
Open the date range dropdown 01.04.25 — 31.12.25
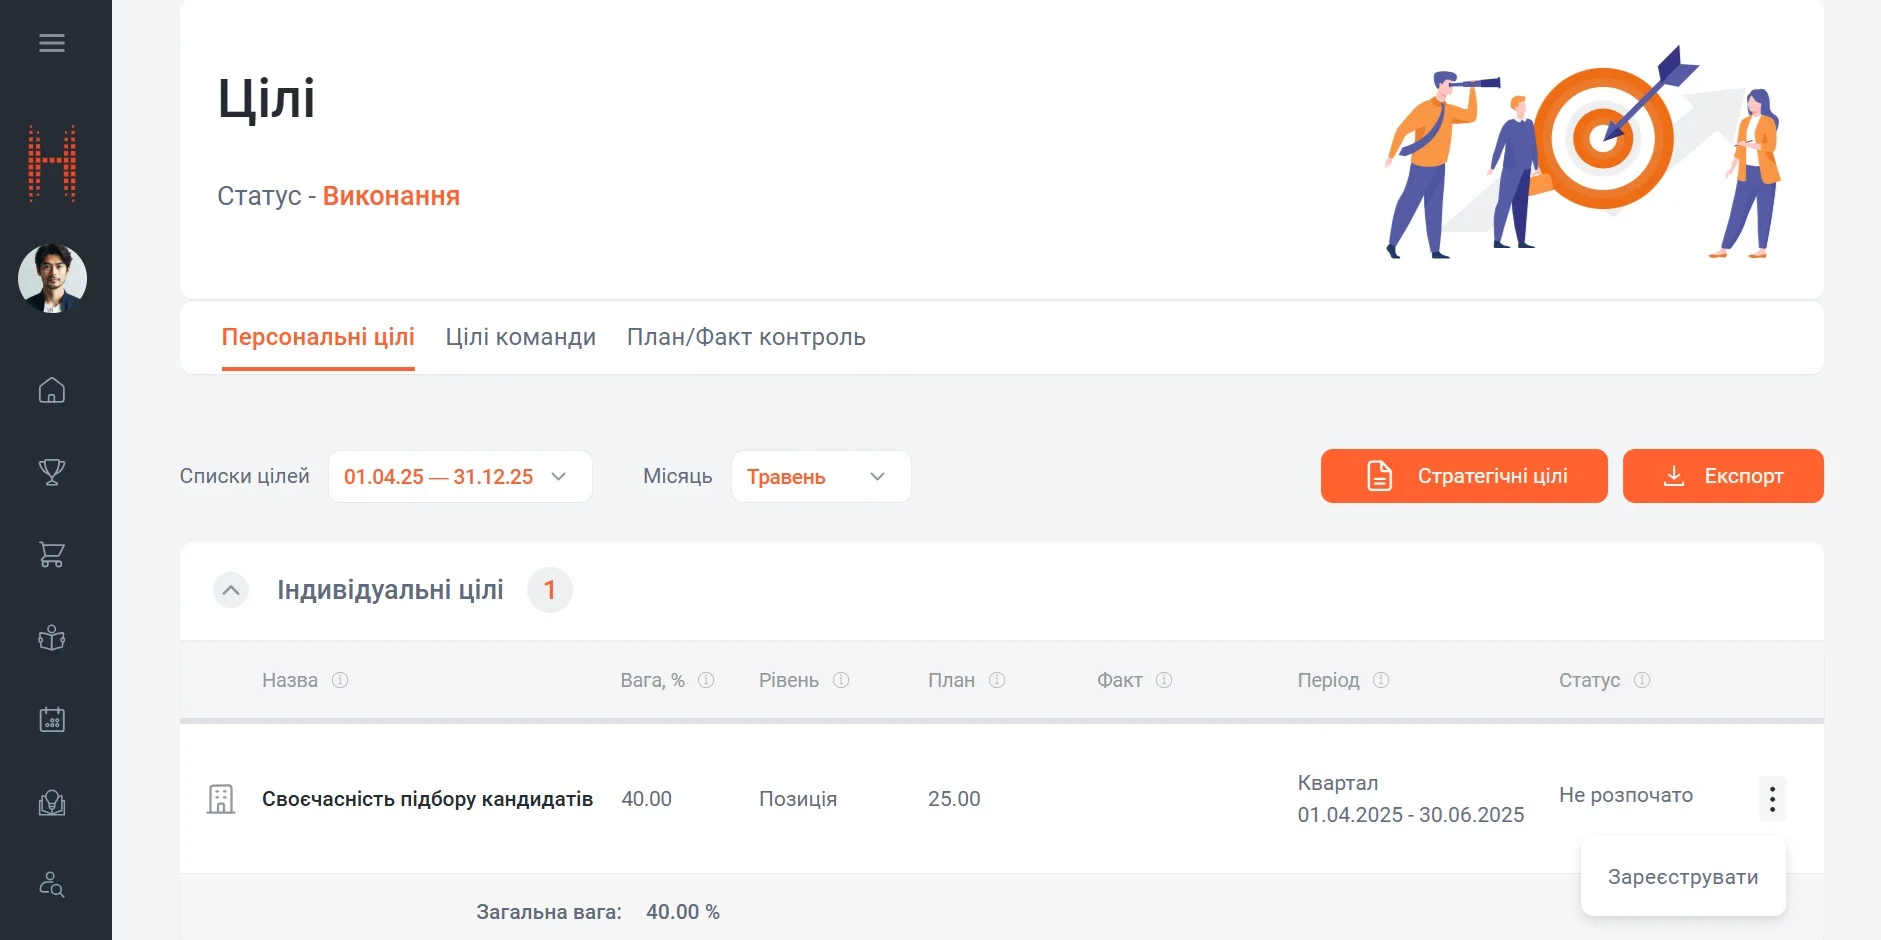coord(460,477)
